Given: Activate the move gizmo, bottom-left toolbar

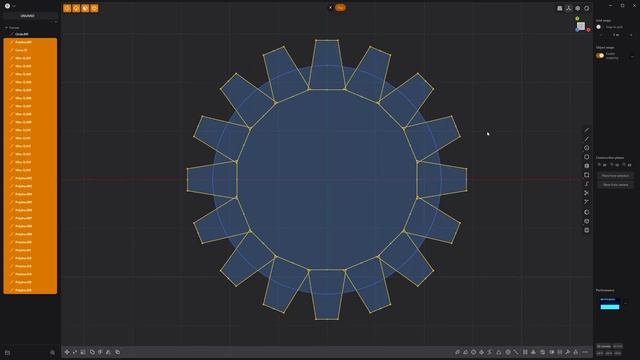Looking at the screenshot, I should (67, 352).
